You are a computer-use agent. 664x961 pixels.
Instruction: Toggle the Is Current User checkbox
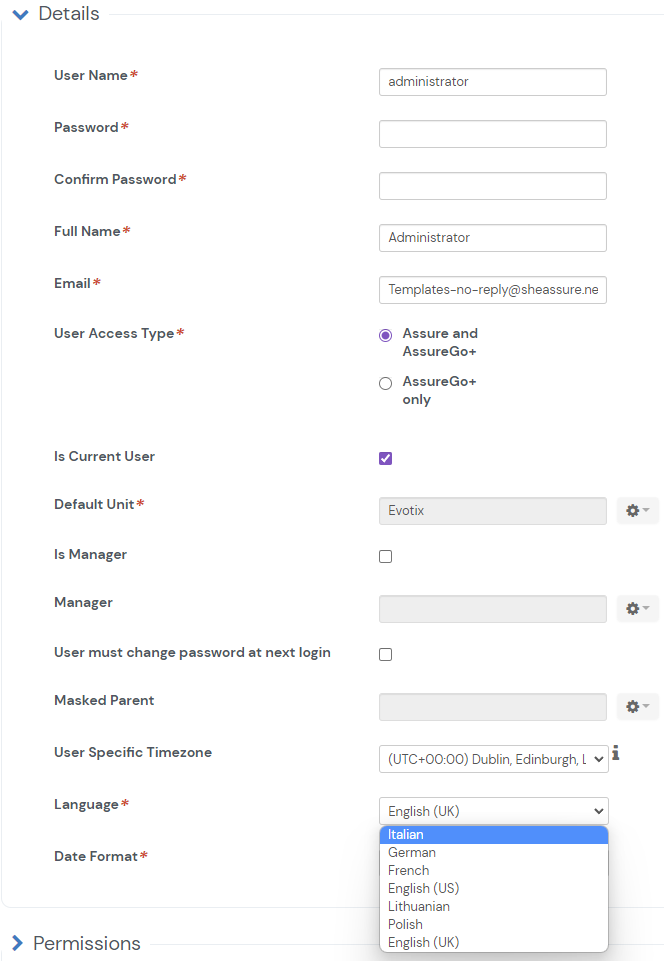click(x=386, y=459)
